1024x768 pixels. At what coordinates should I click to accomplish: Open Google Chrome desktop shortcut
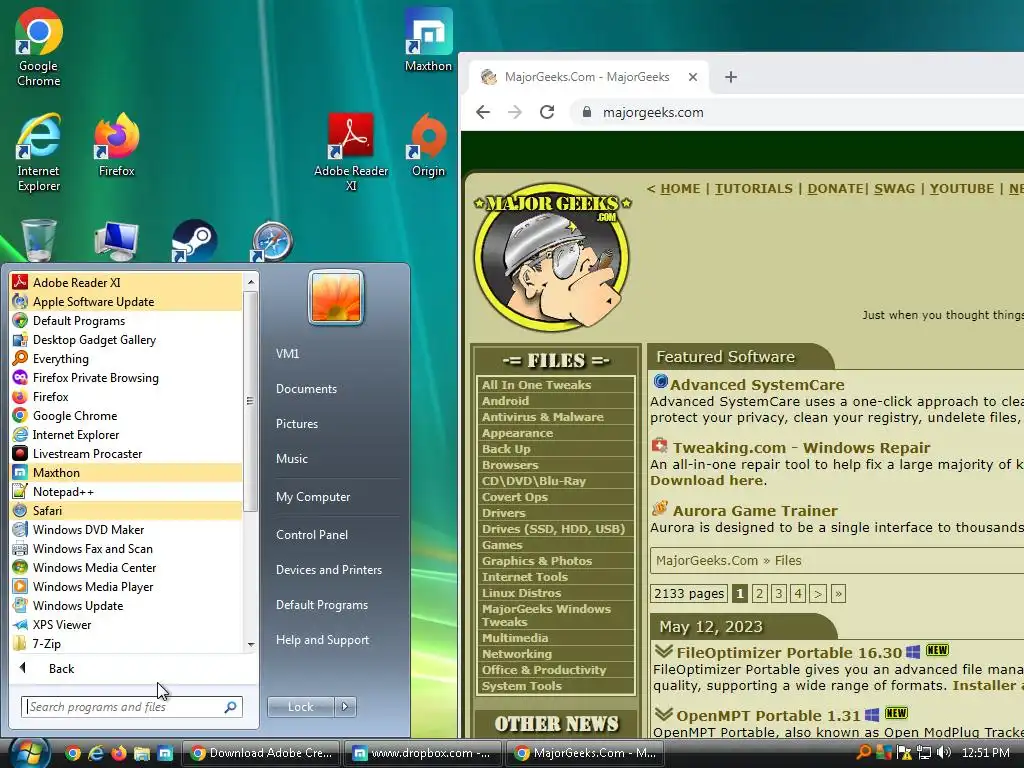point(39,47)
